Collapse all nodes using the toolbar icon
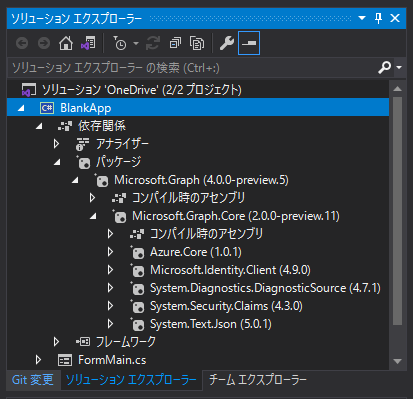Viewport: 413px width, 399px height. 175,43
